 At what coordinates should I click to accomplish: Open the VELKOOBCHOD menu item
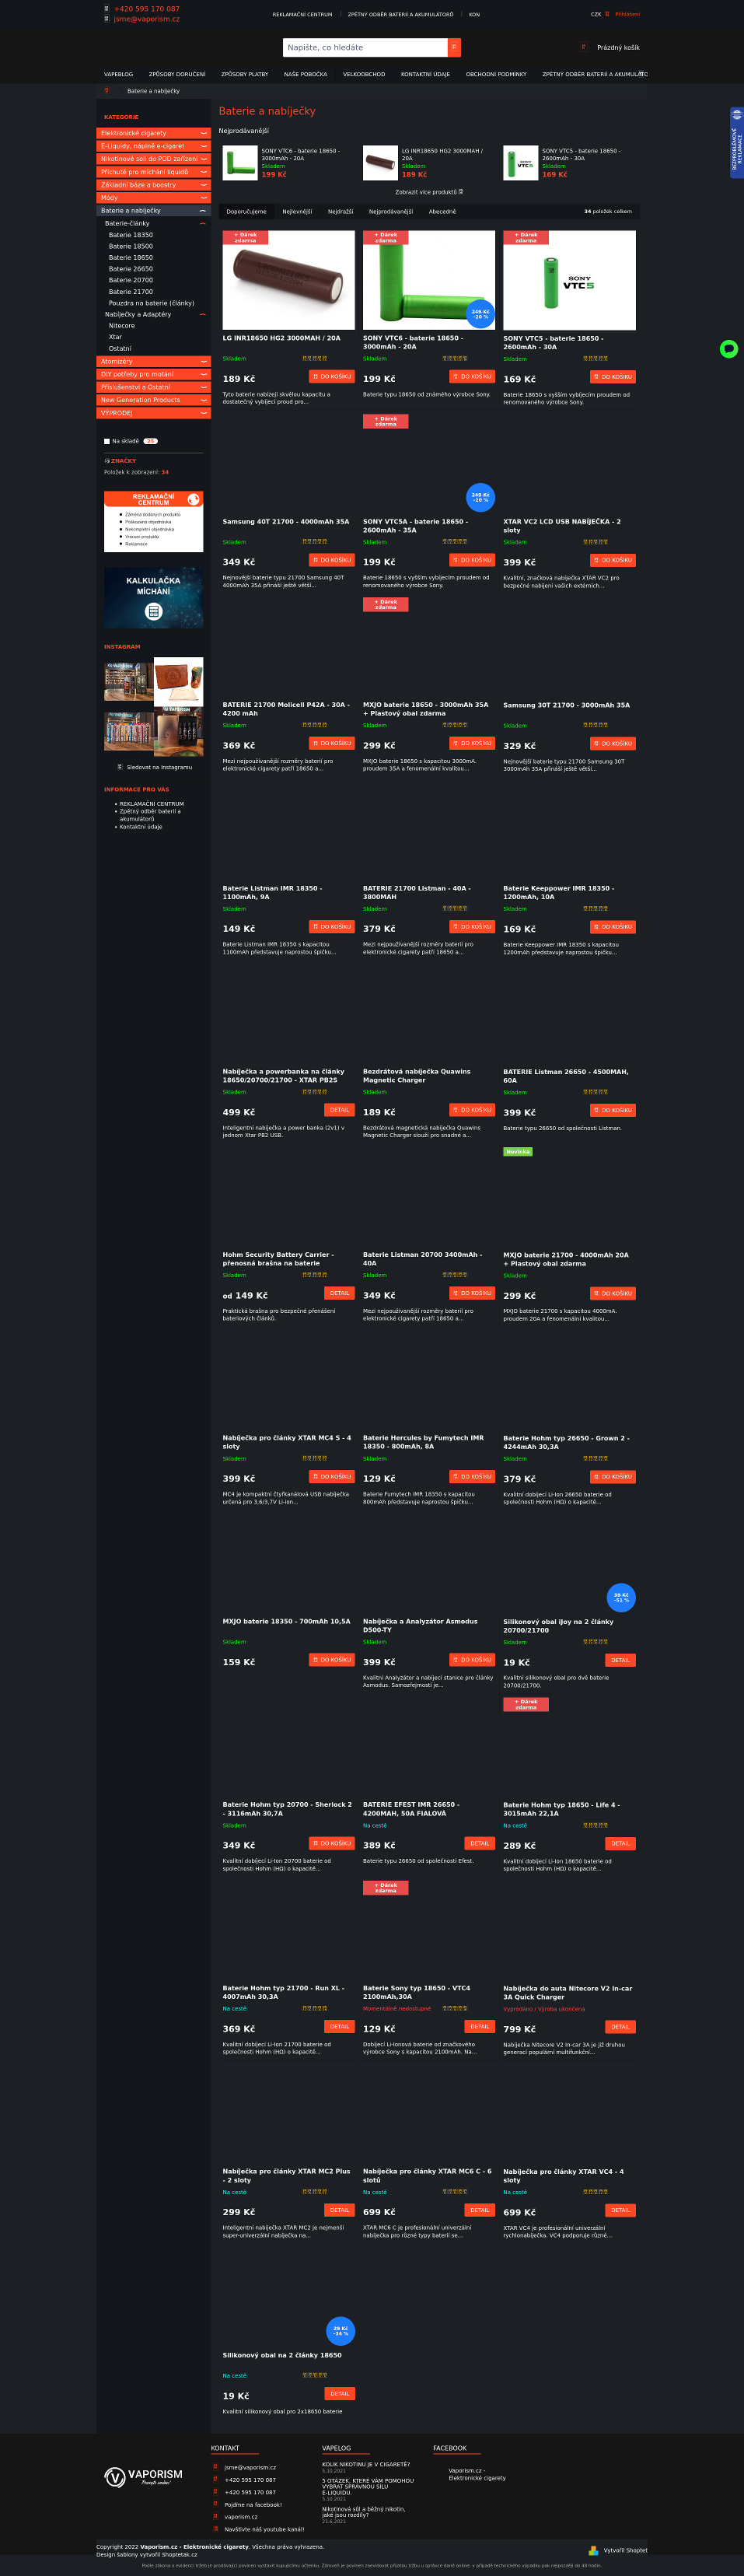[x=364, y=74]
